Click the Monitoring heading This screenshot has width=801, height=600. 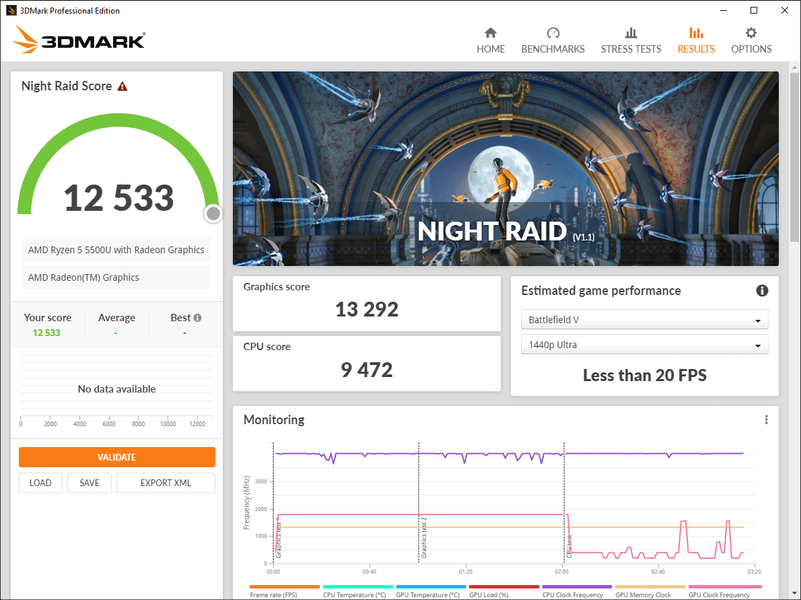(274, 420)
